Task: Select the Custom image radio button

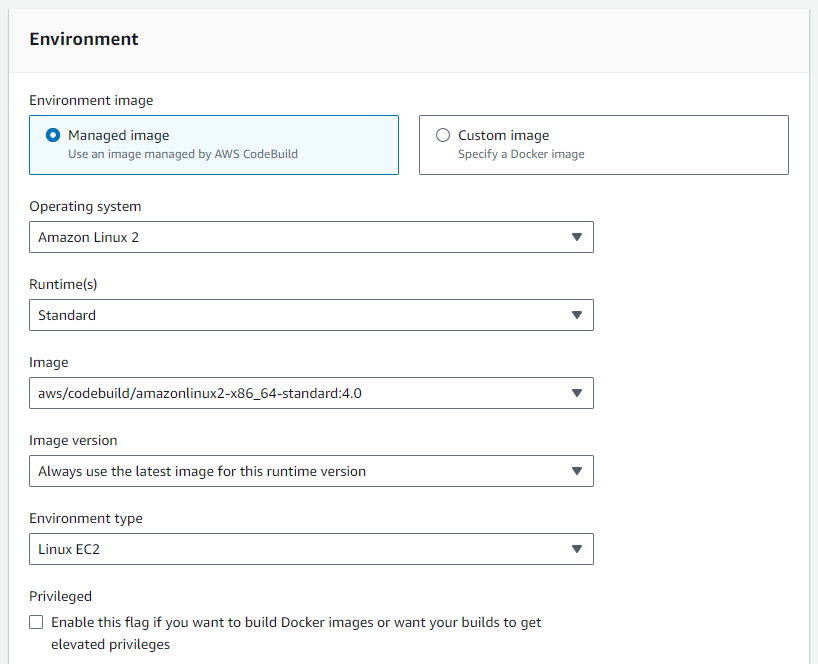Action: (x=443, y=135)
